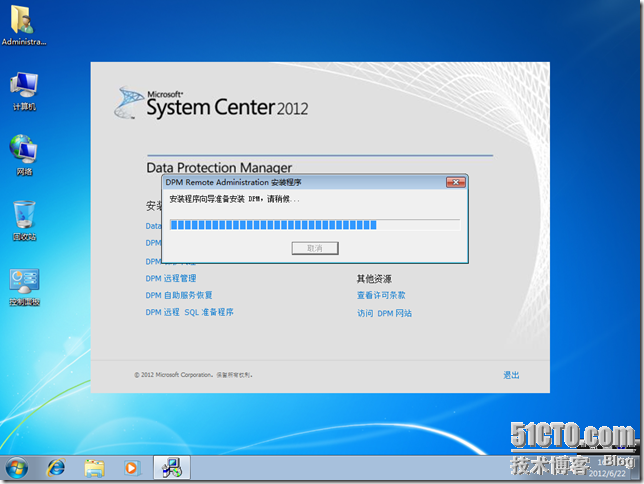Viewport: 644px width, 484px height.
Task: Open the 查看许可条款 link
Action: pyautogui.click(x=381, y=295)
